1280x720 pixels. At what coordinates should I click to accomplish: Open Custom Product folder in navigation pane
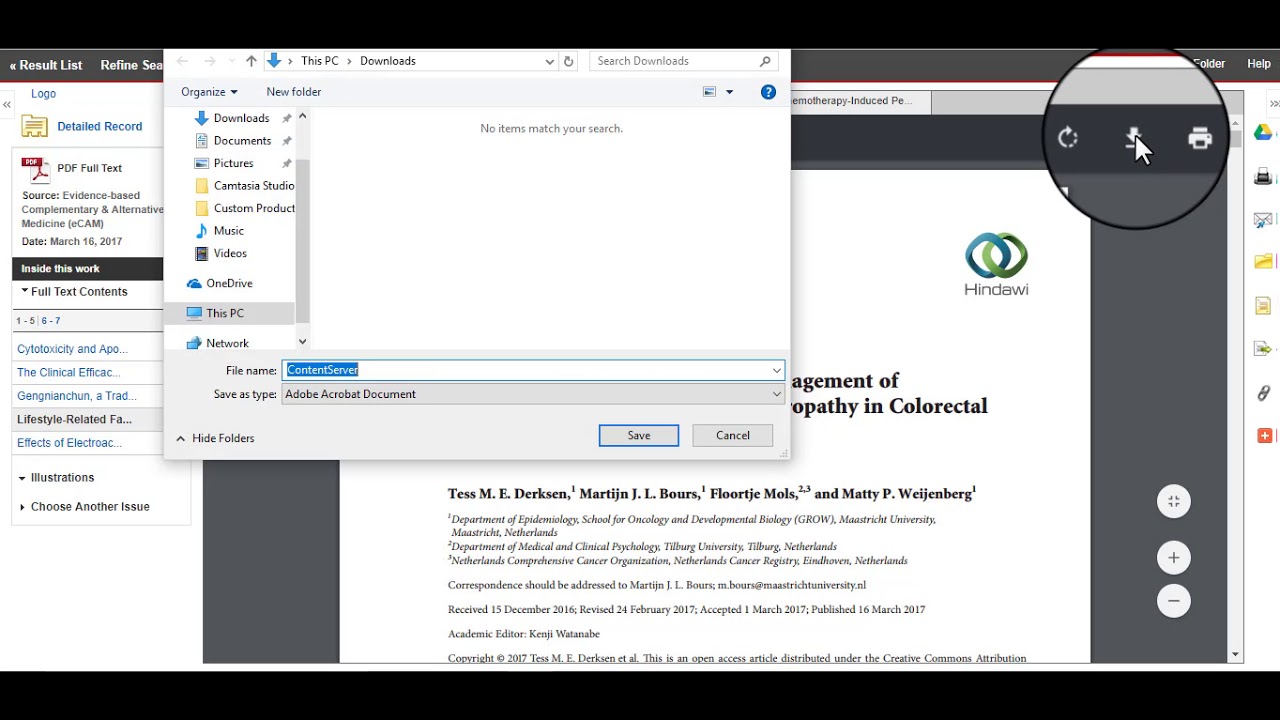coord(254,208)
